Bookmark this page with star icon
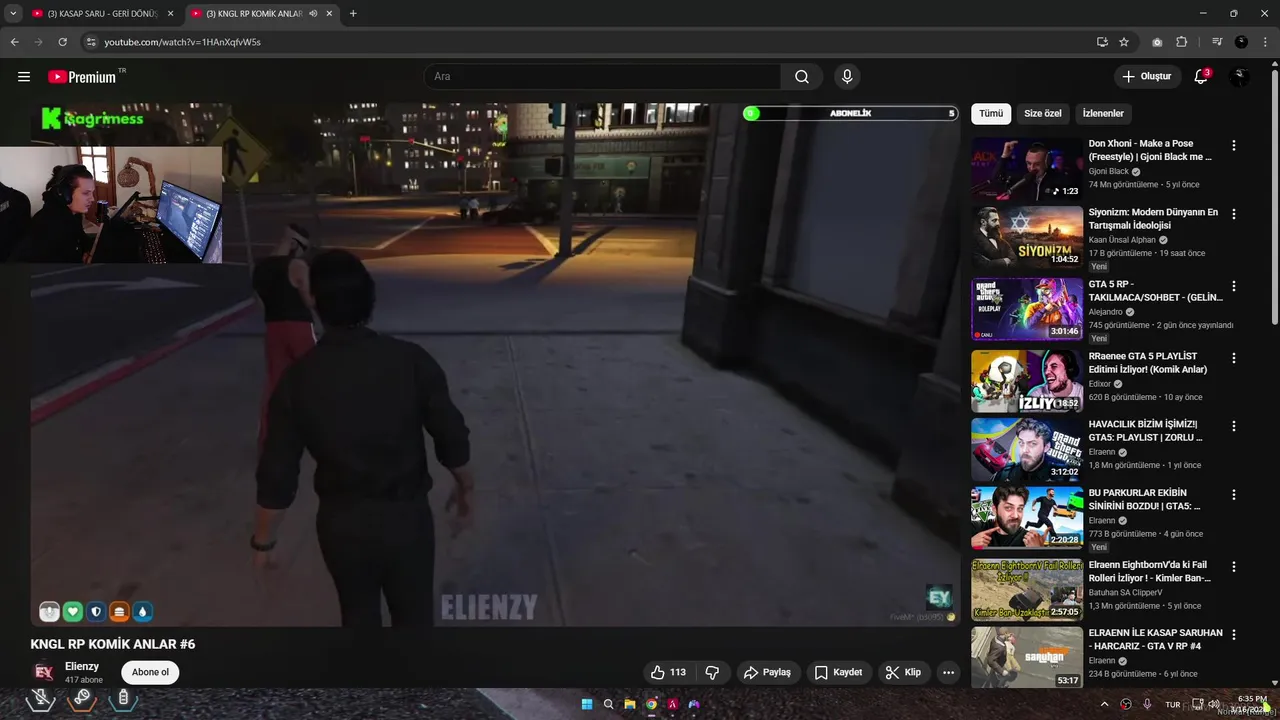The image size is (1280, 720). click(1124, 42)
